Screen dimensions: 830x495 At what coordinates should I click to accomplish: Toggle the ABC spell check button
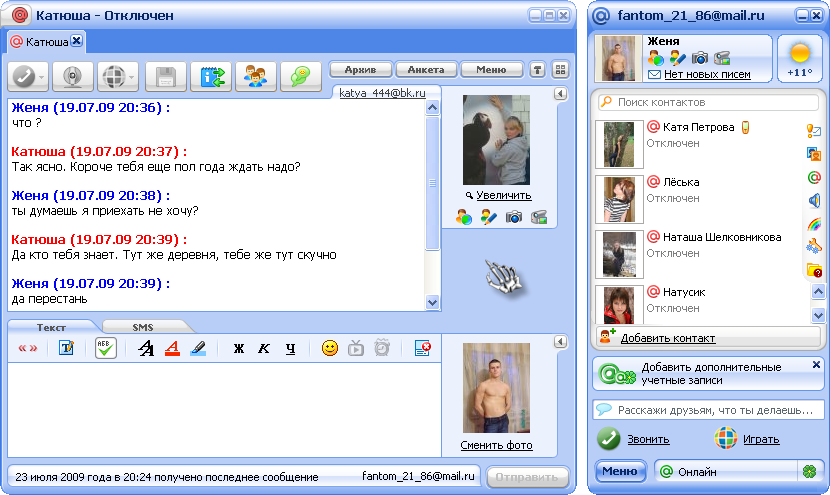click(106, 348)
